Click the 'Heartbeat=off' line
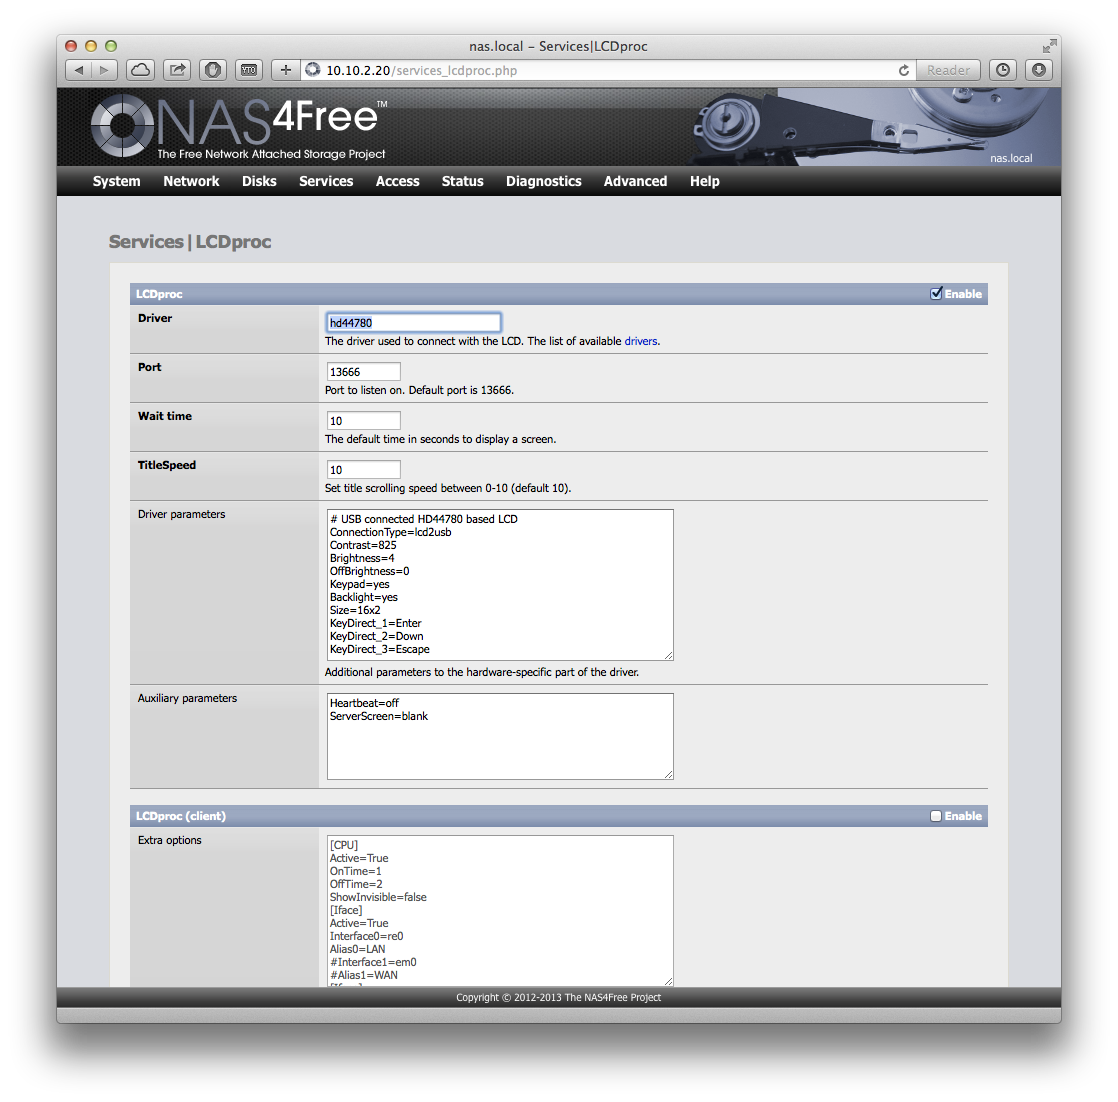Image resolution: width=1118 pixels, height=1102 pixels. (x=364, y=704)
